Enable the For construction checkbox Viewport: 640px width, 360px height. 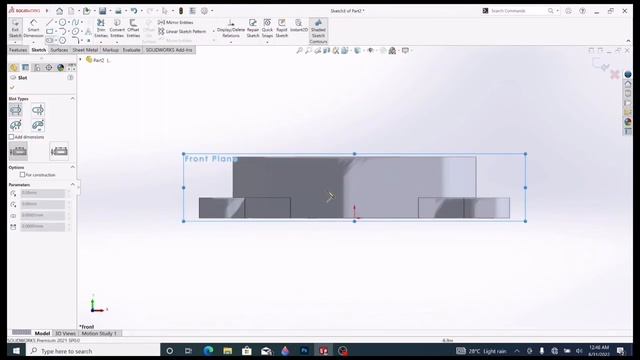click(x=22, y=175)
